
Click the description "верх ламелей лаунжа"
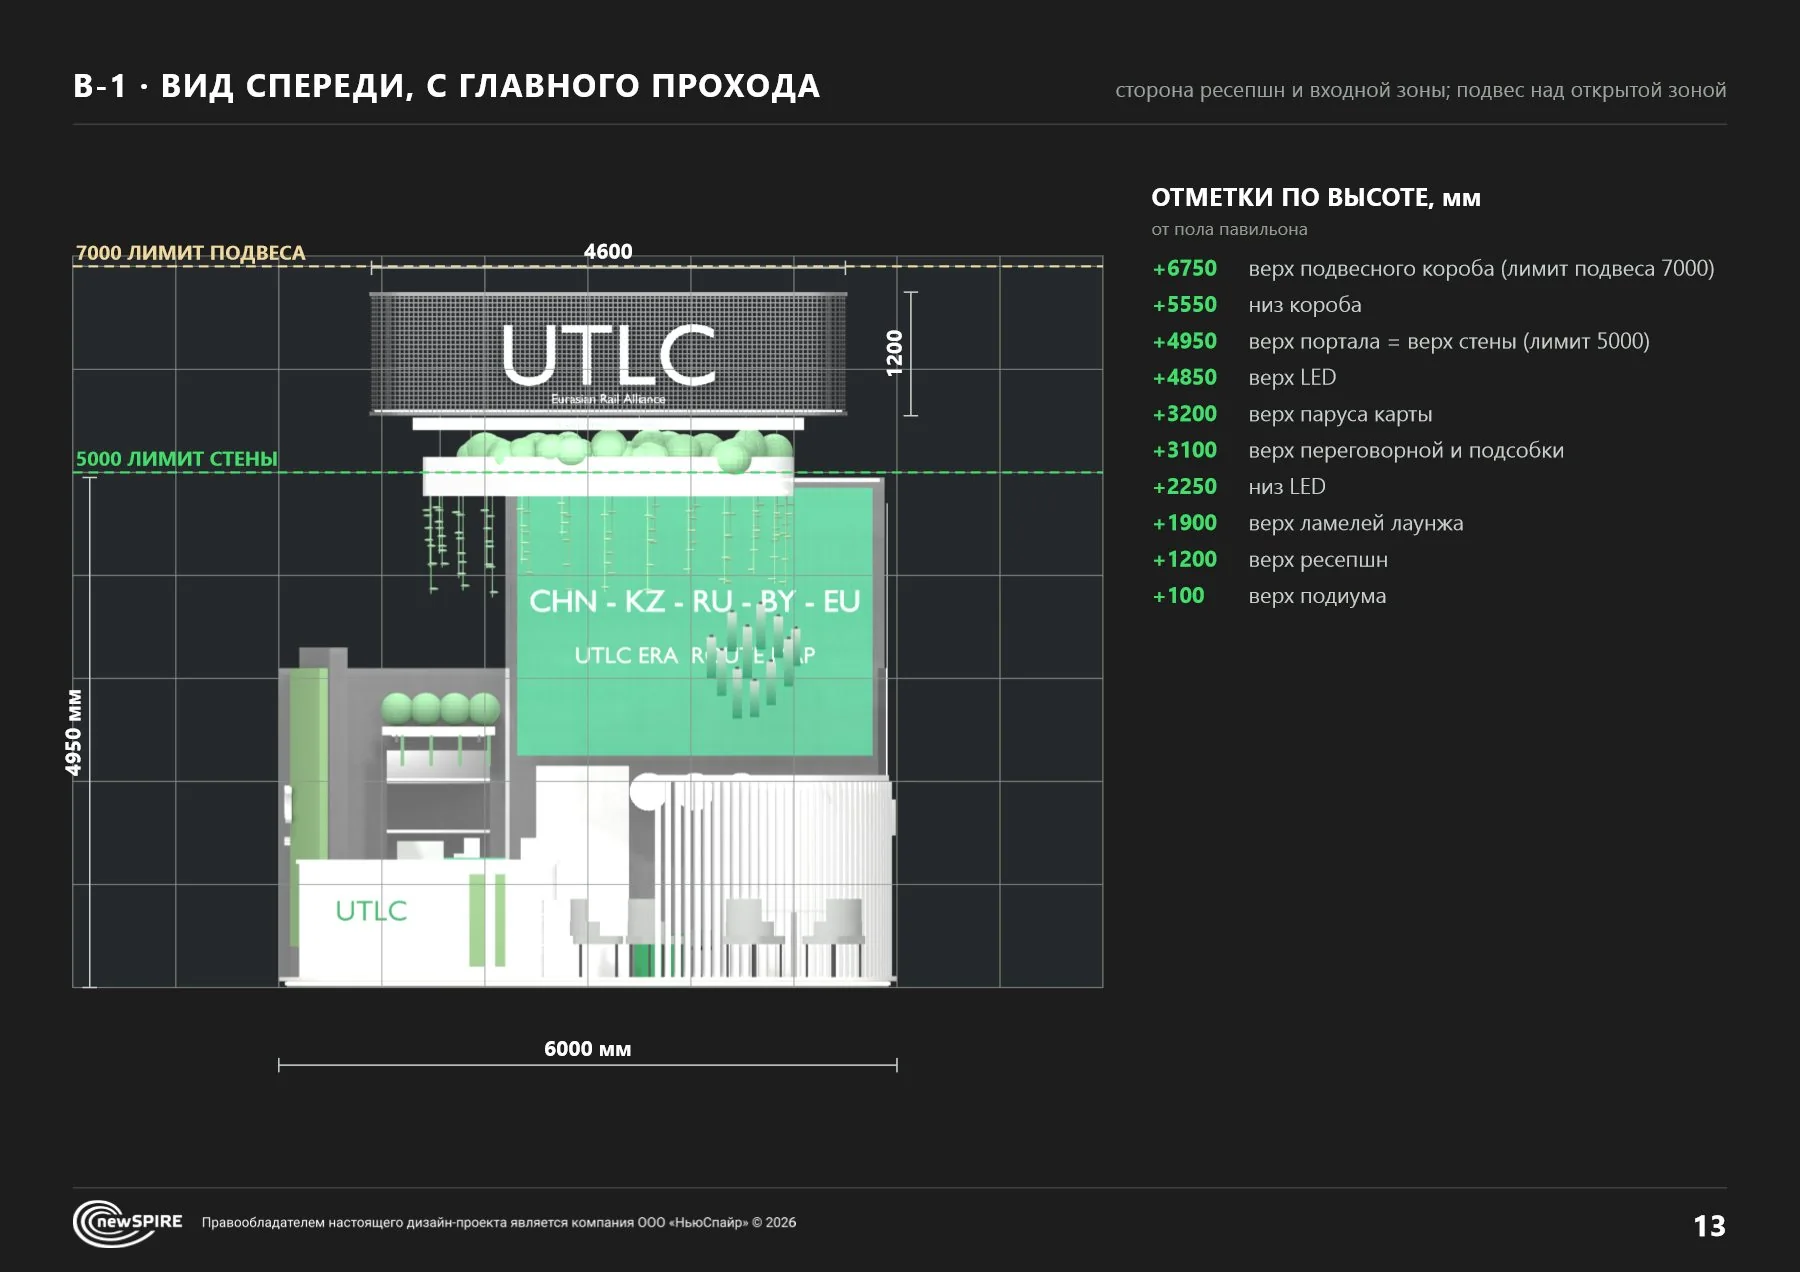pos(1356,523)
